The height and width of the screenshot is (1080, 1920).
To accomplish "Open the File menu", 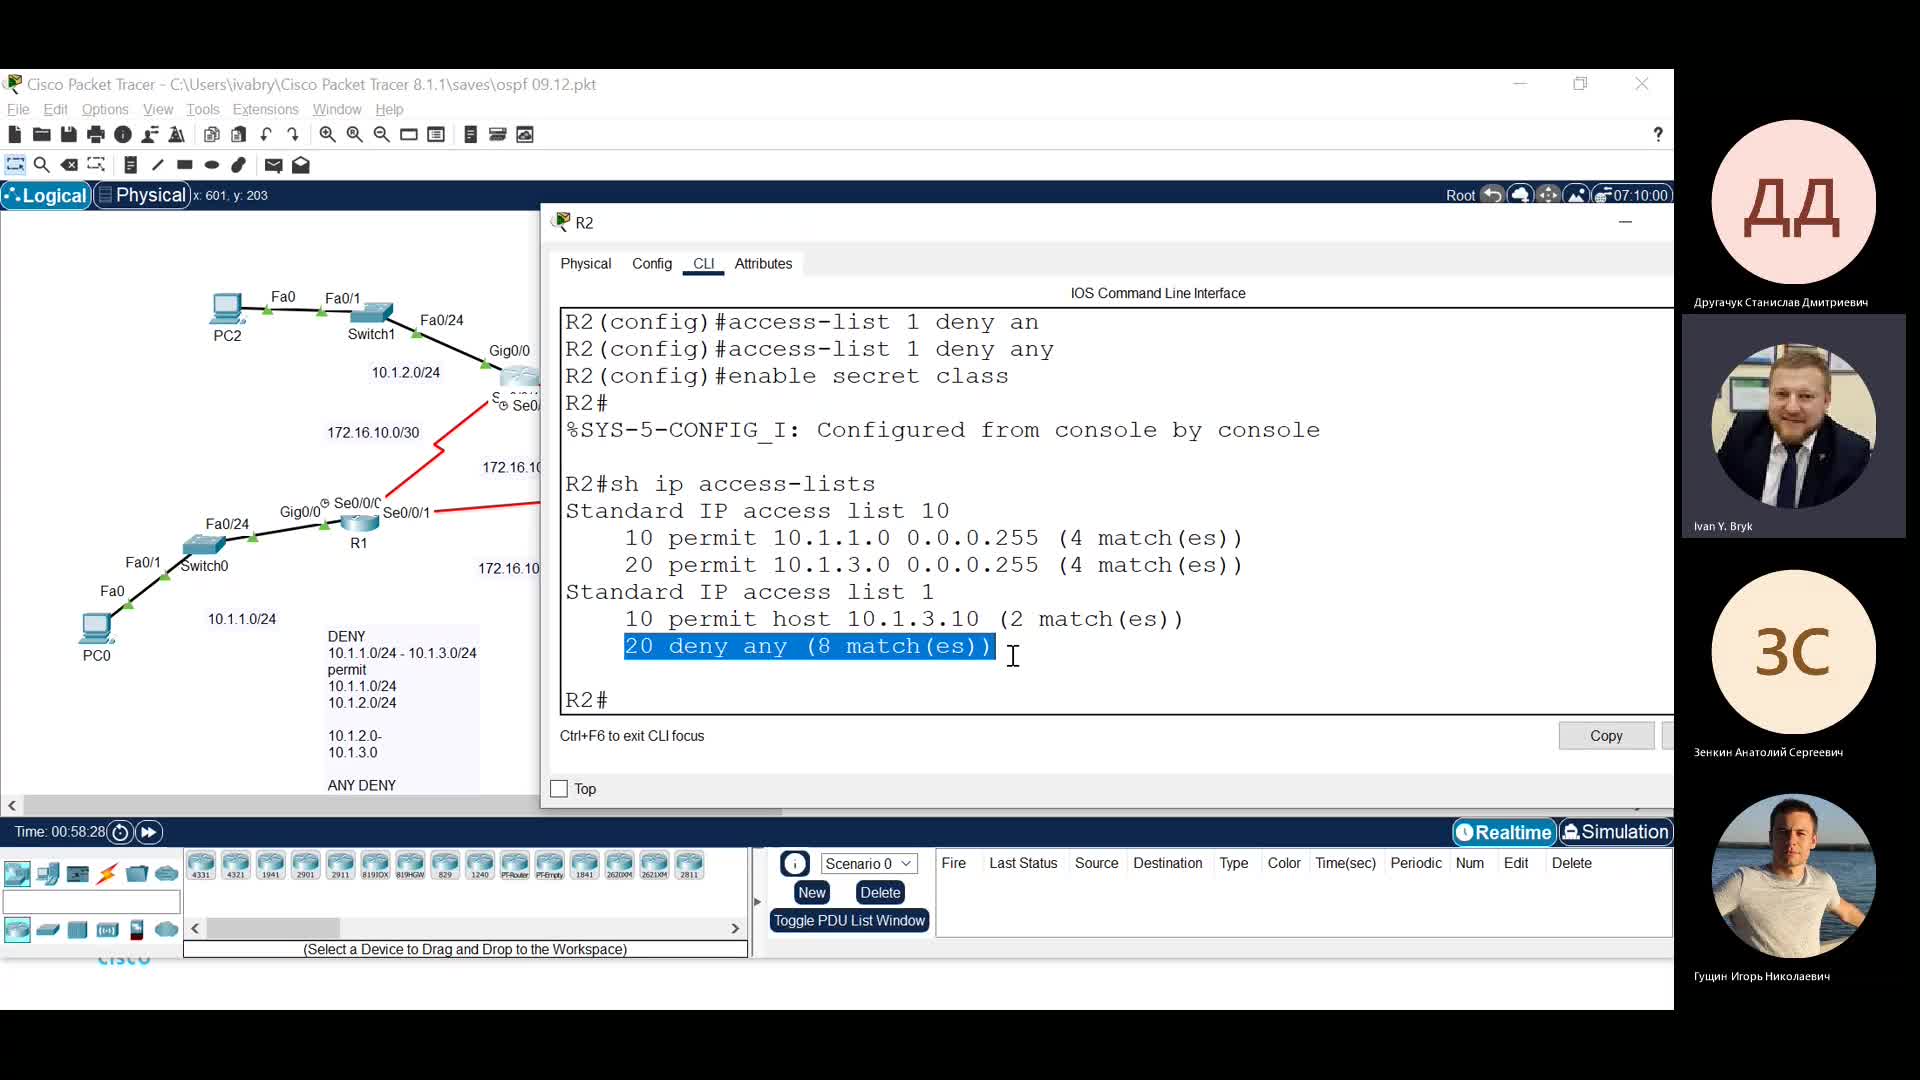I will pyautogui.click(x=18, y=110).
